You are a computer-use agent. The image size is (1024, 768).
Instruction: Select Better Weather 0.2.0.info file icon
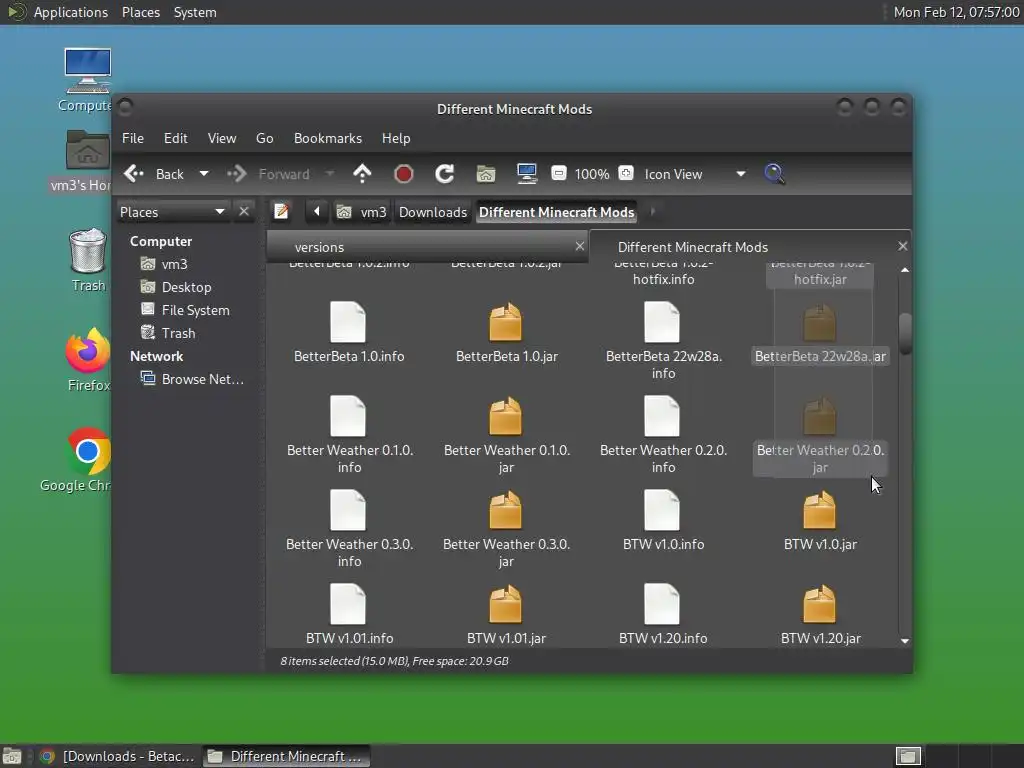[x=662, y=416]
